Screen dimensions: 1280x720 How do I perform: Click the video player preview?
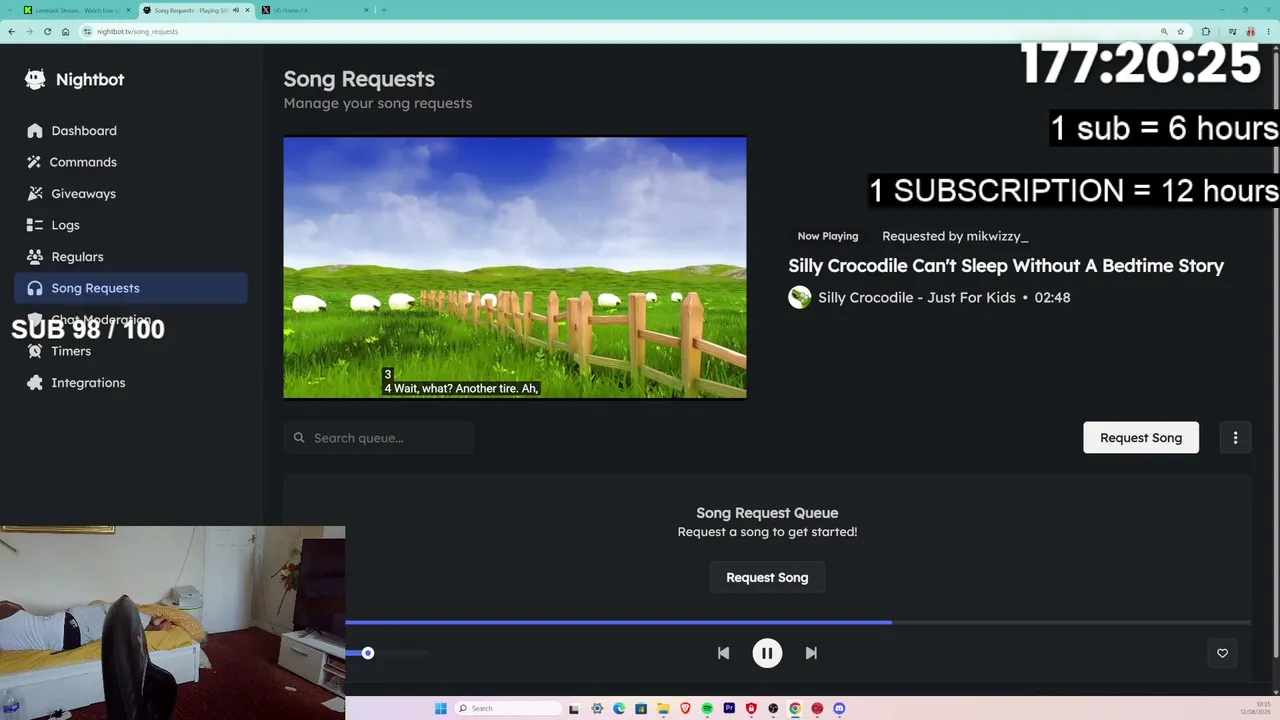tap(515, 267)
